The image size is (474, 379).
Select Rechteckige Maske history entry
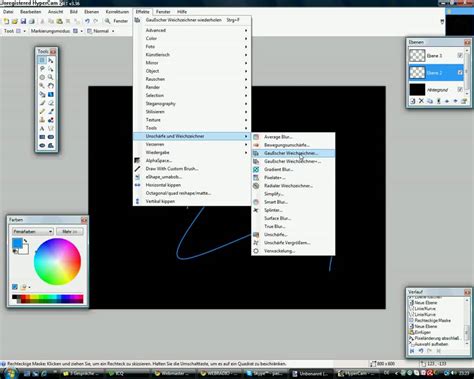point(432,320)
